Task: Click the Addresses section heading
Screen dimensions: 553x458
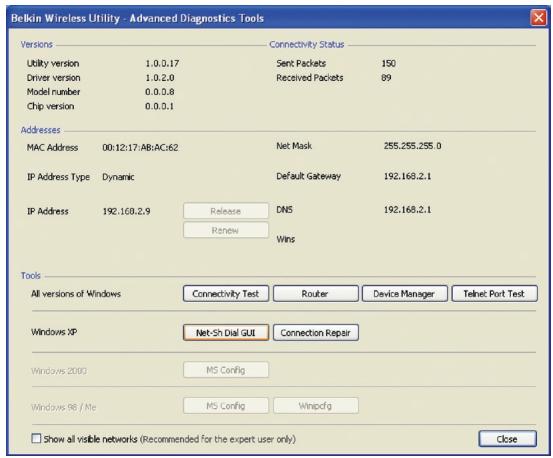Action: [x=41, y=130]
